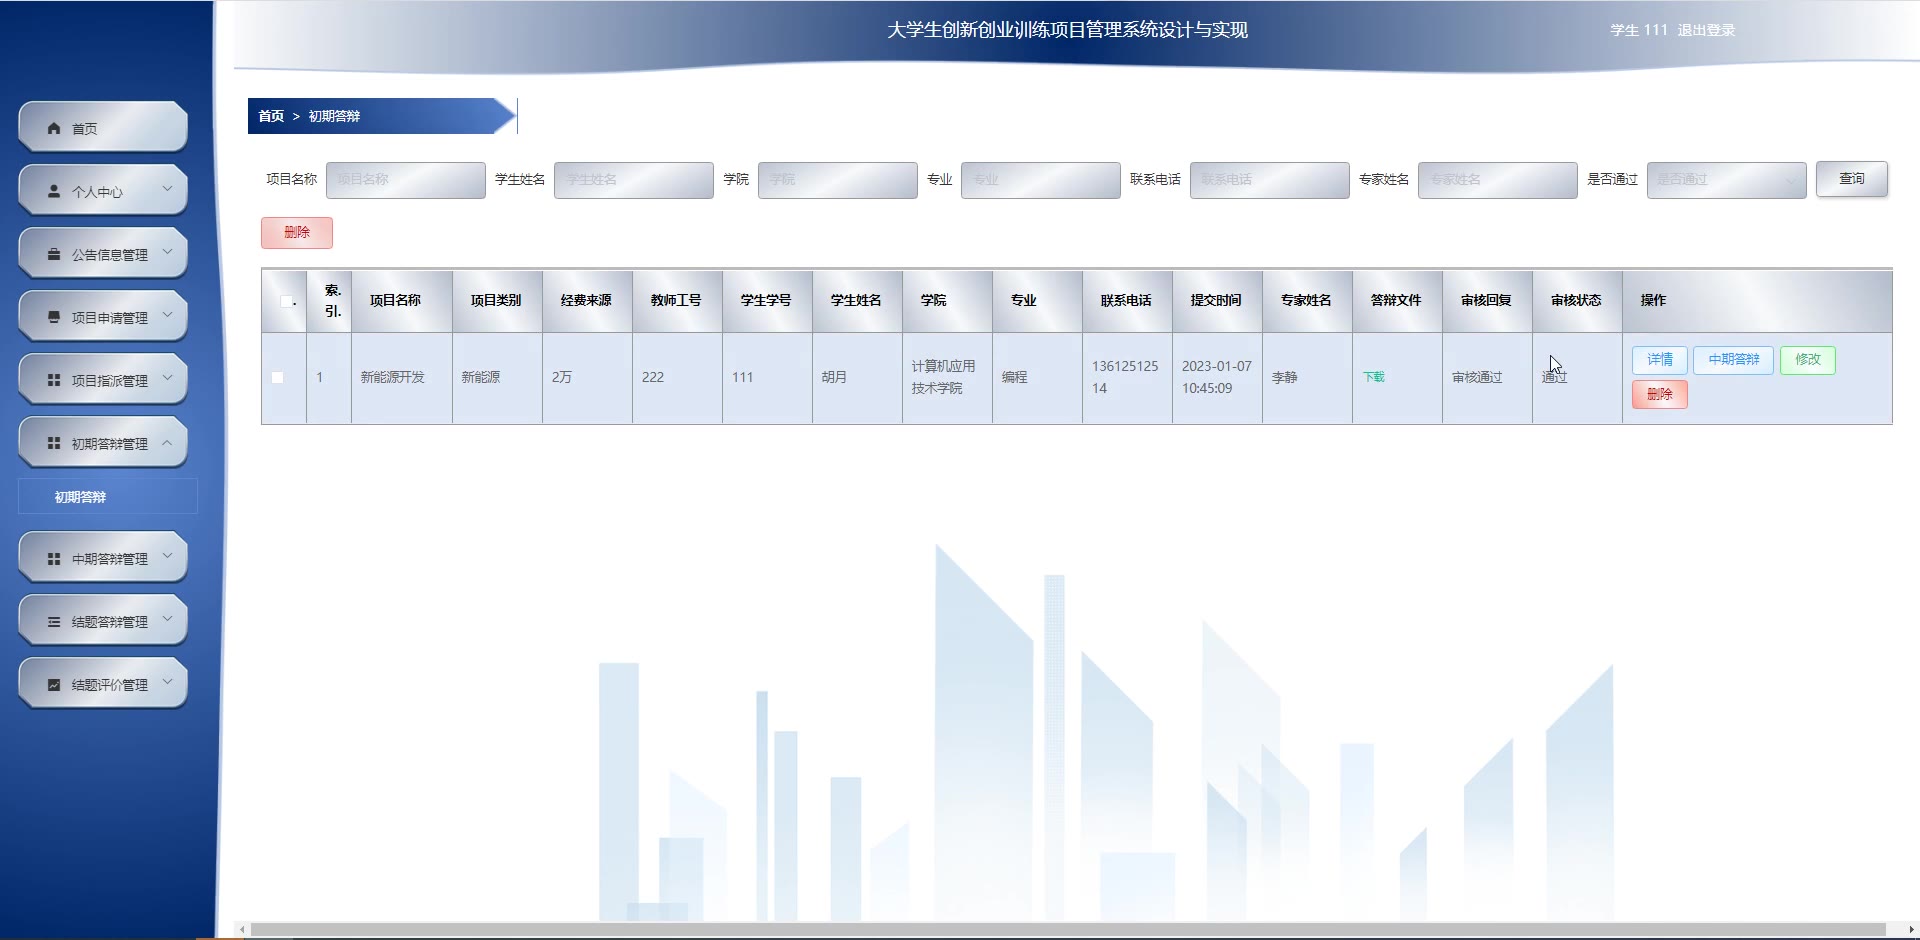Click the home icon in the sidebar
The width and height of the screenshot is (1920, 940).
(54, 128)
